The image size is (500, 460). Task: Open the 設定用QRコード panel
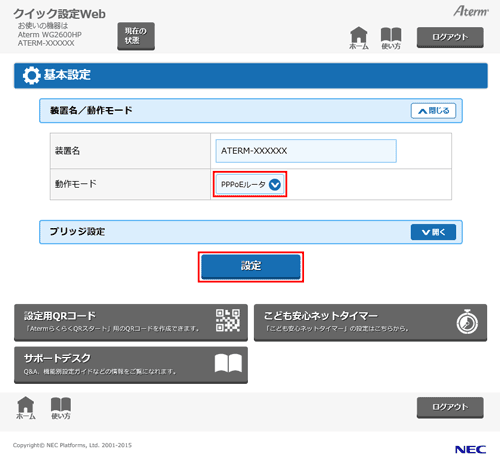click(131, 322)
